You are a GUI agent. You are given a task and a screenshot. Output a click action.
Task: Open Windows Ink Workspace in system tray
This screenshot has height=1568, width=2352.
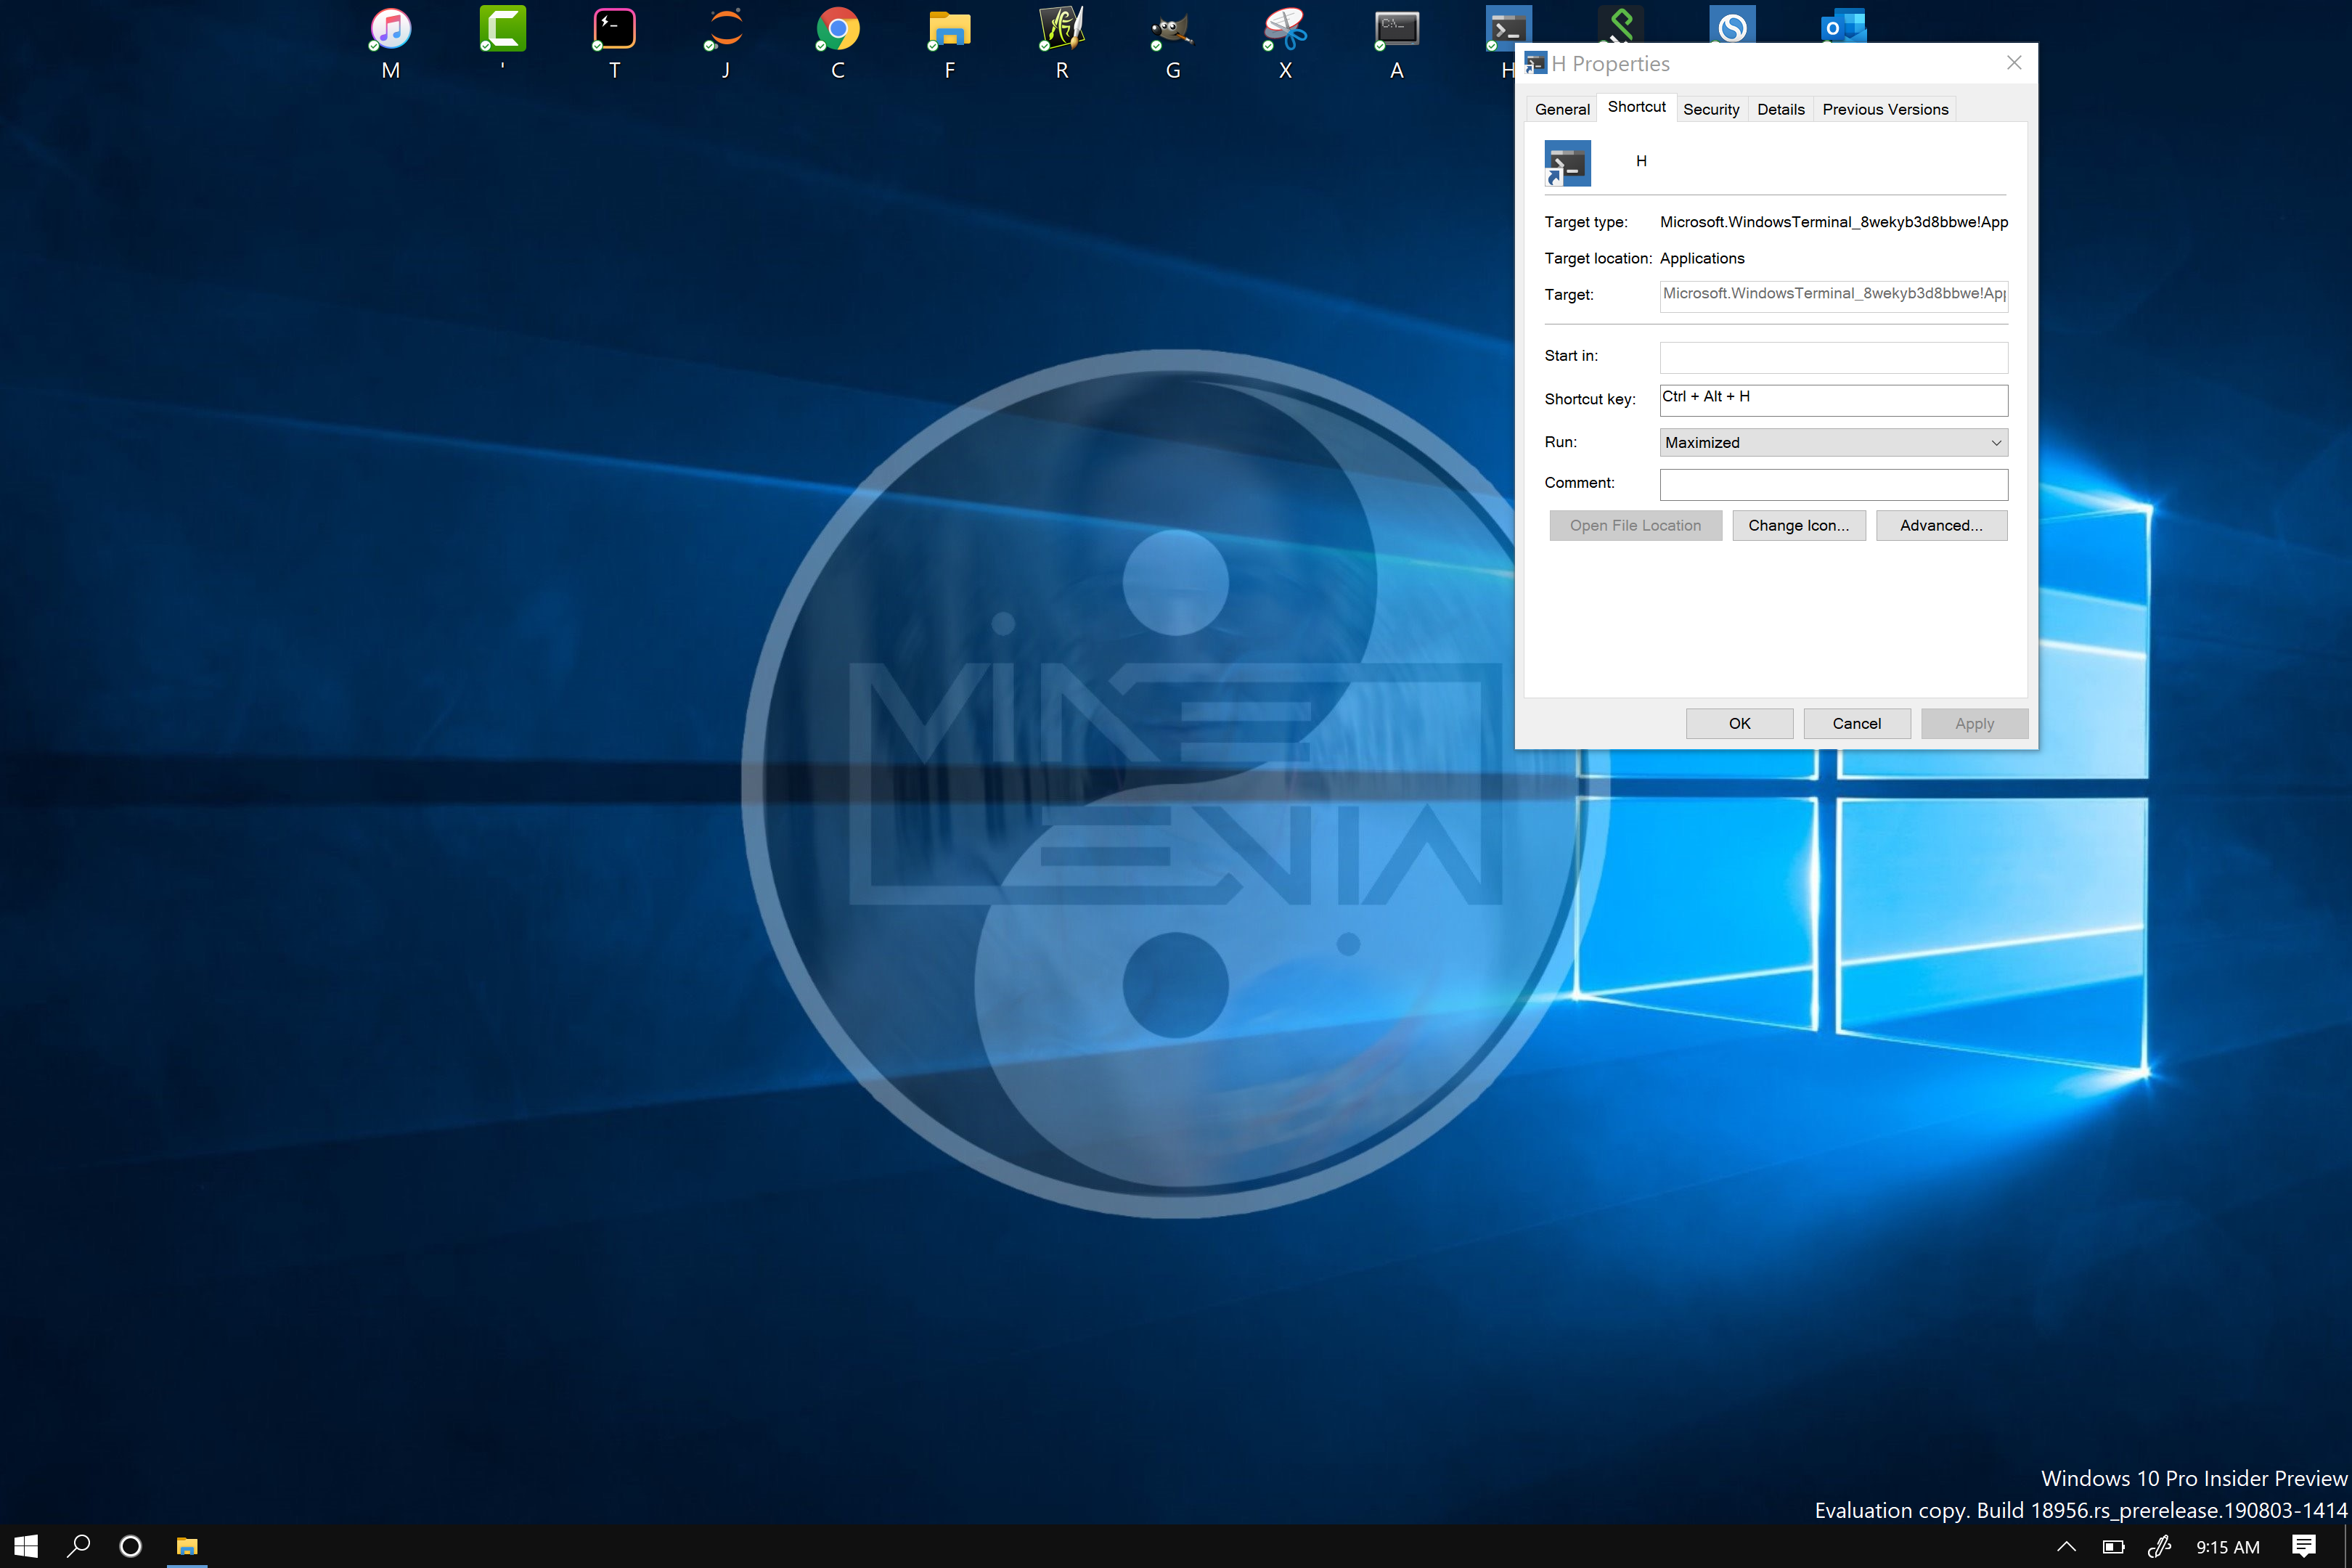tap(2160, 1546)
